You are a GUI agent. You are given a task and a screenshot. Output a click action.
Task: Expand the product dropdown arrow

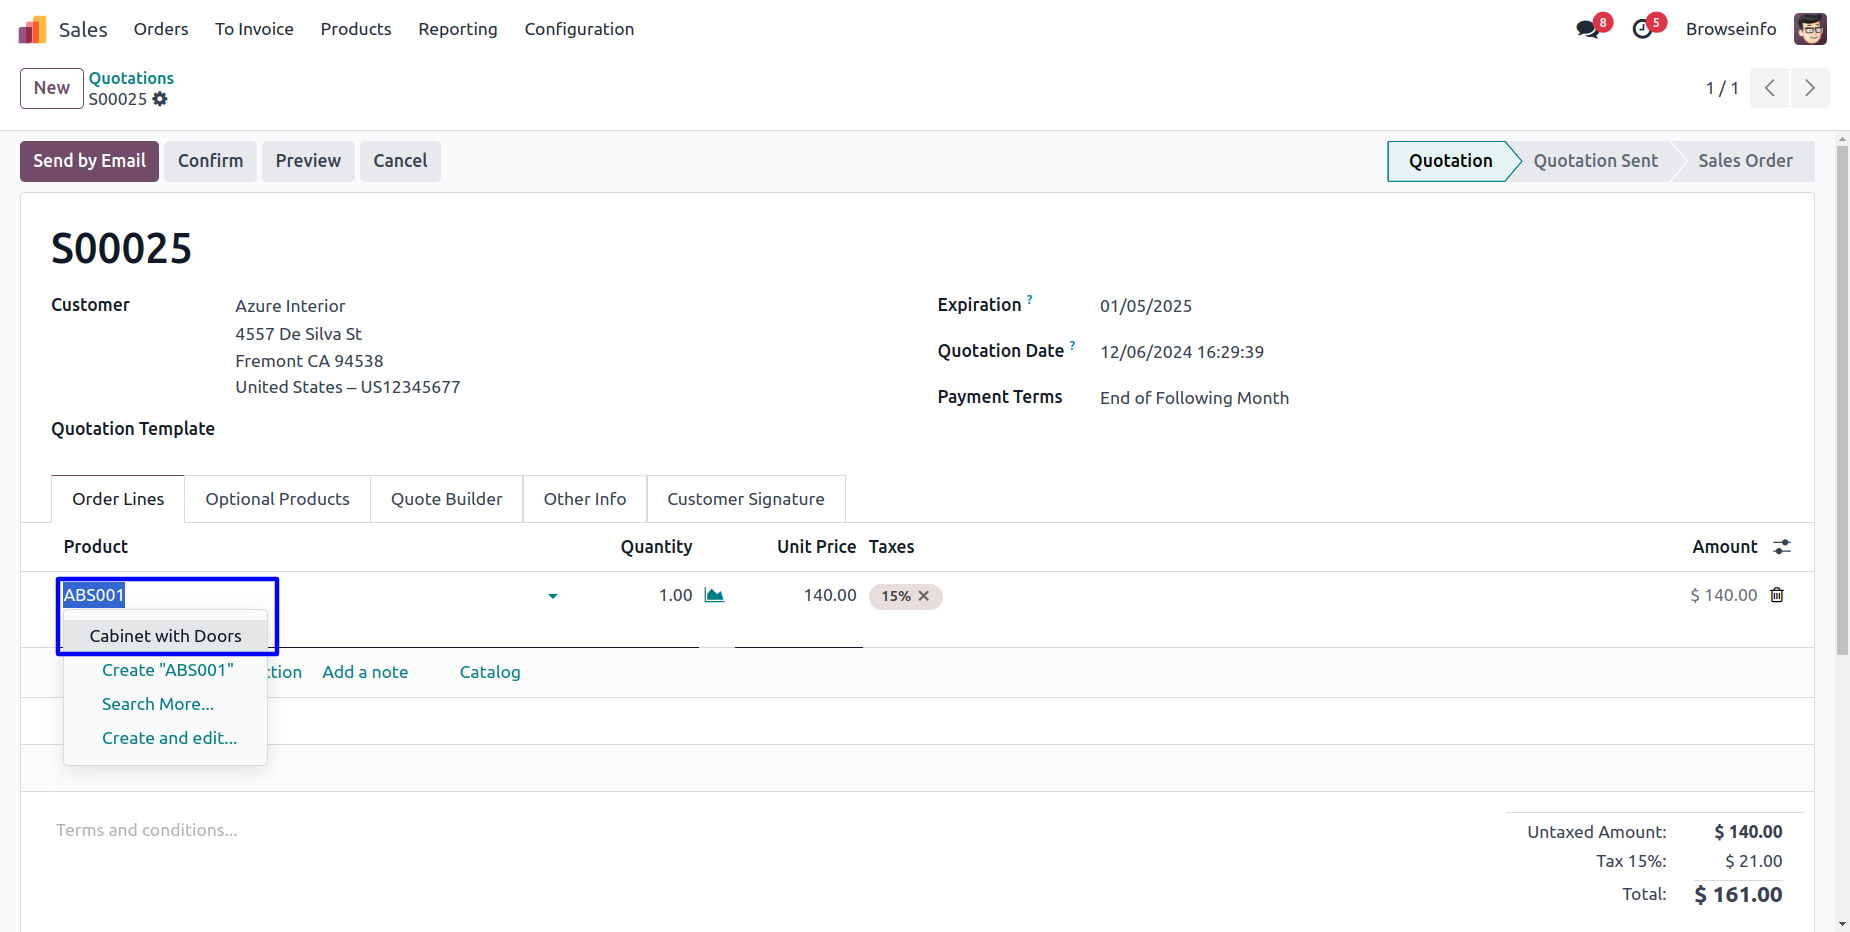(553, 596)
